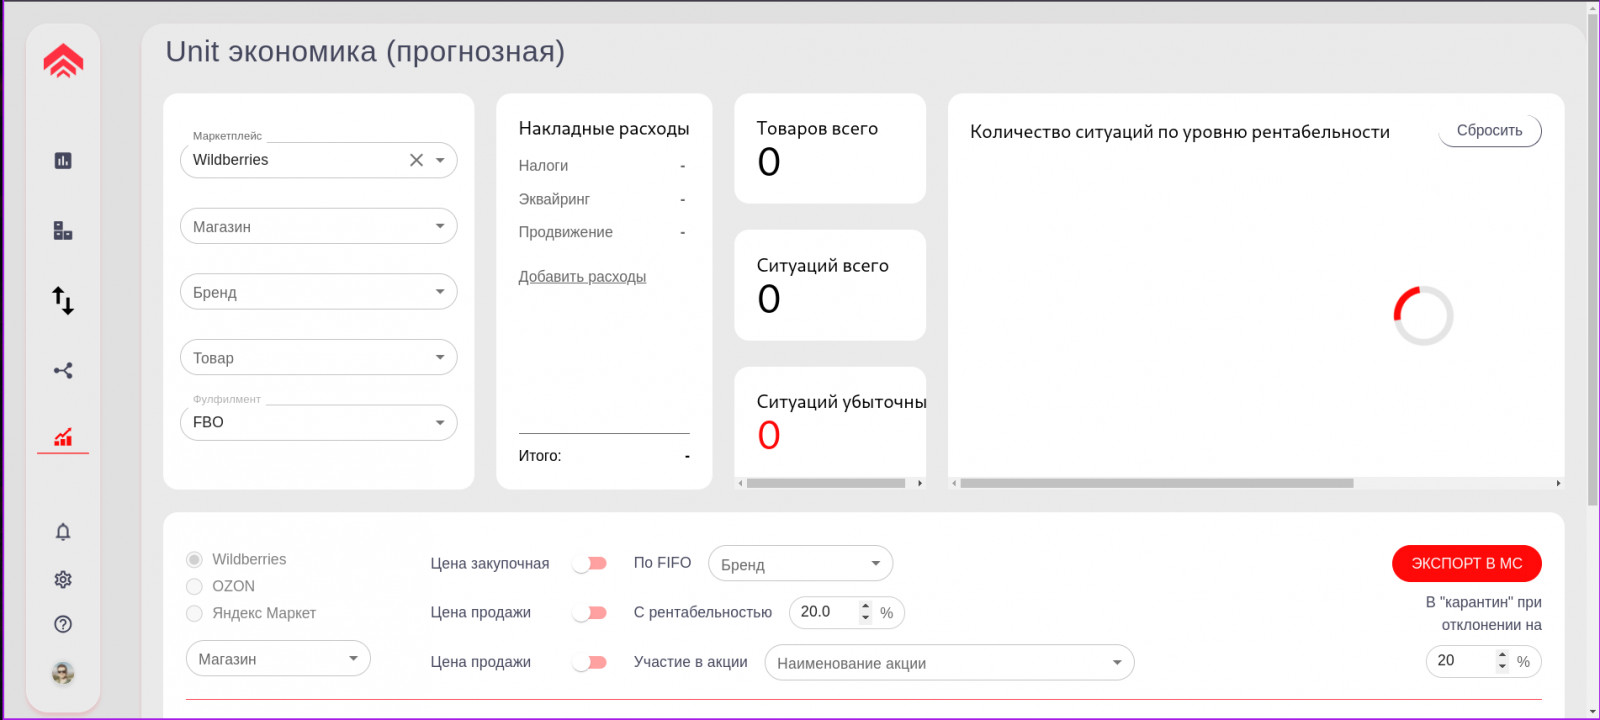This screenshot has height=720, width=1600.
Task: Toggle the Цена закупочная switch
Action: pyautogui.click(x=590, y=563)
